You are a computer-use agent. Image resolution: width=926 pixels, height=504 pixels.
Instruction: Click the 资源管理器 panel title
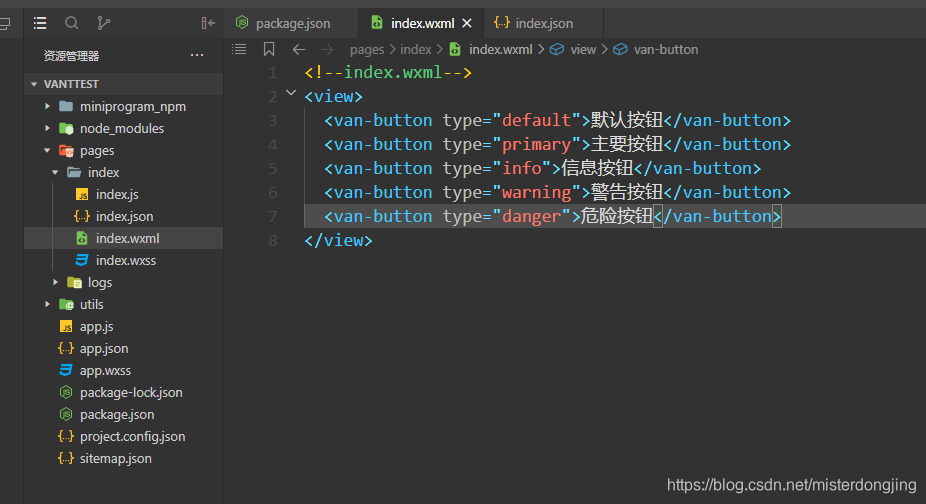(71, 56)
